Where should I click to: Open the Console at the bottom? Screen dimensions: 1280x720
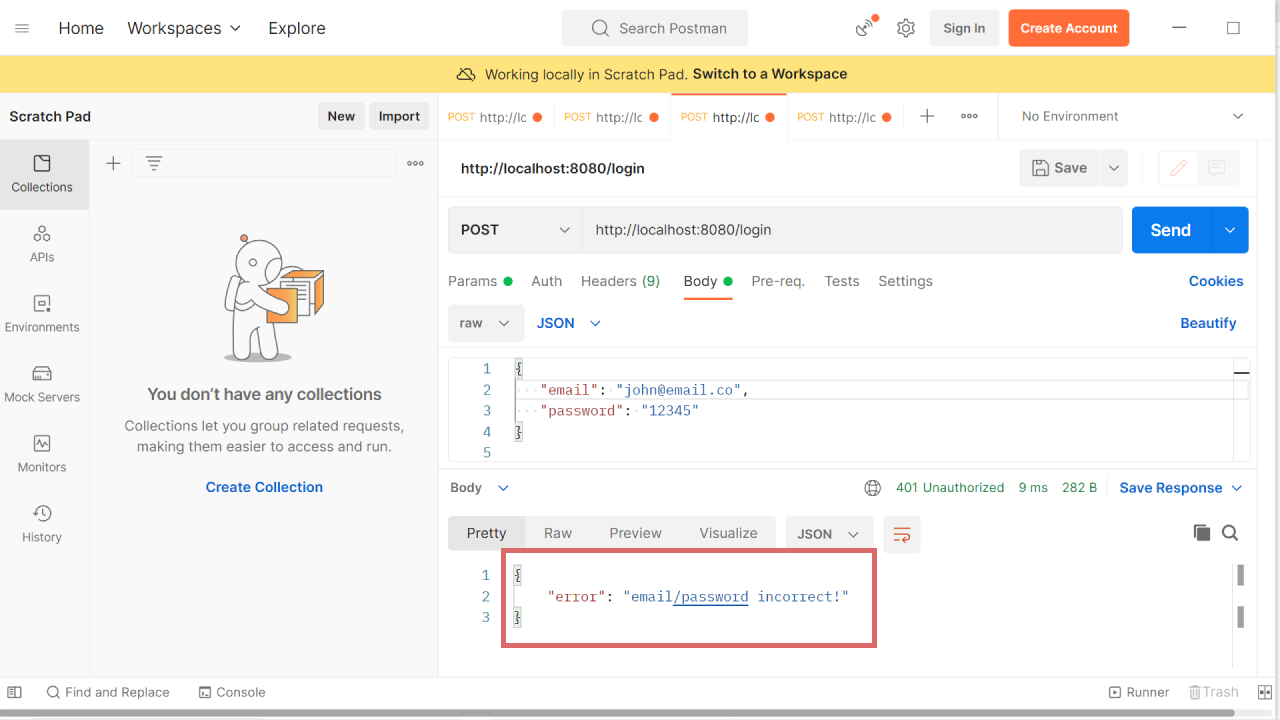click(x=232, y=691)
